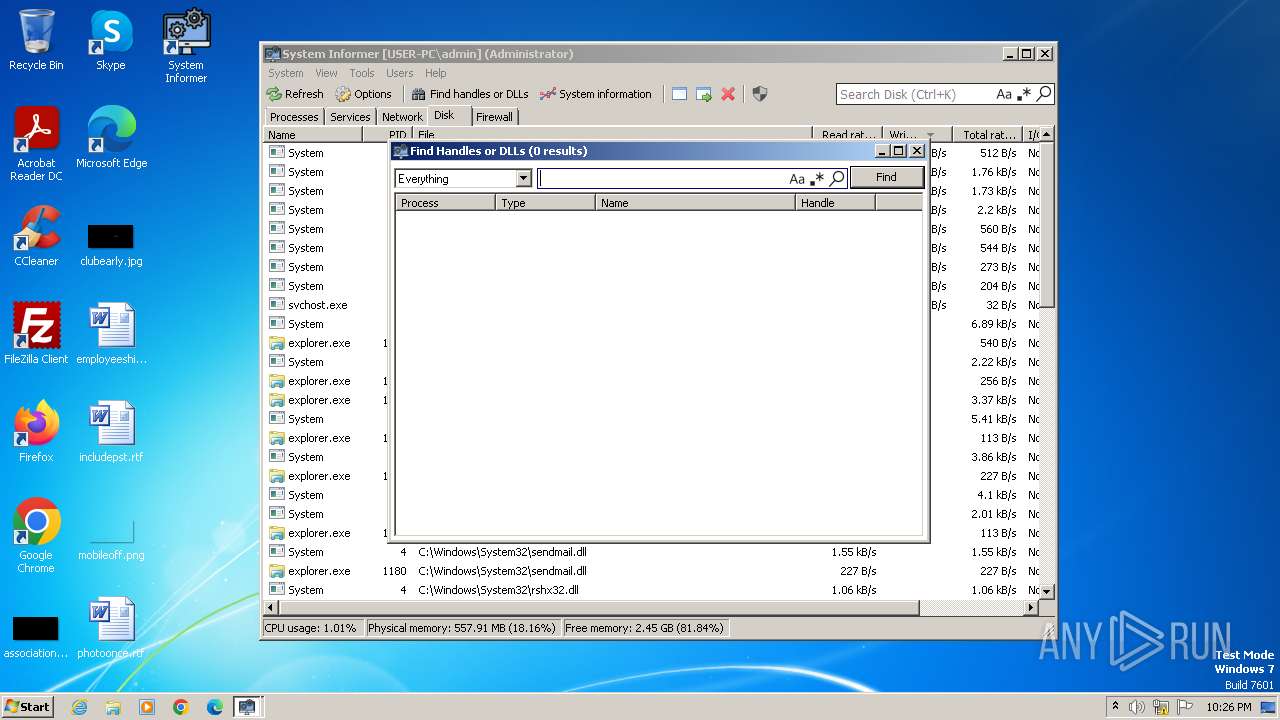Viewport: 1280px width, 720px height.
Task: Toggle case sensitive Aa in Search Disk box
Action: [x=1004, y=94]
